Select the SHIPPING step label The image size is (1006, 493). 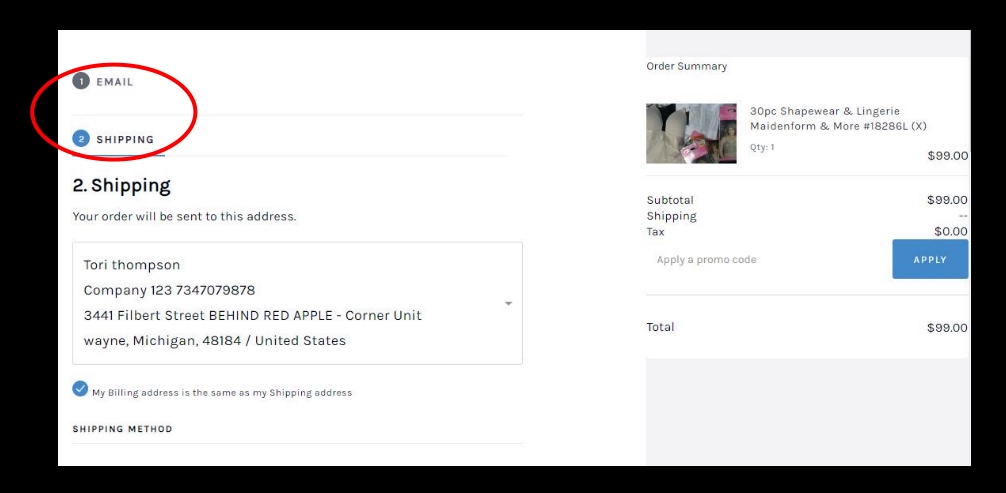tap(125, 140)
